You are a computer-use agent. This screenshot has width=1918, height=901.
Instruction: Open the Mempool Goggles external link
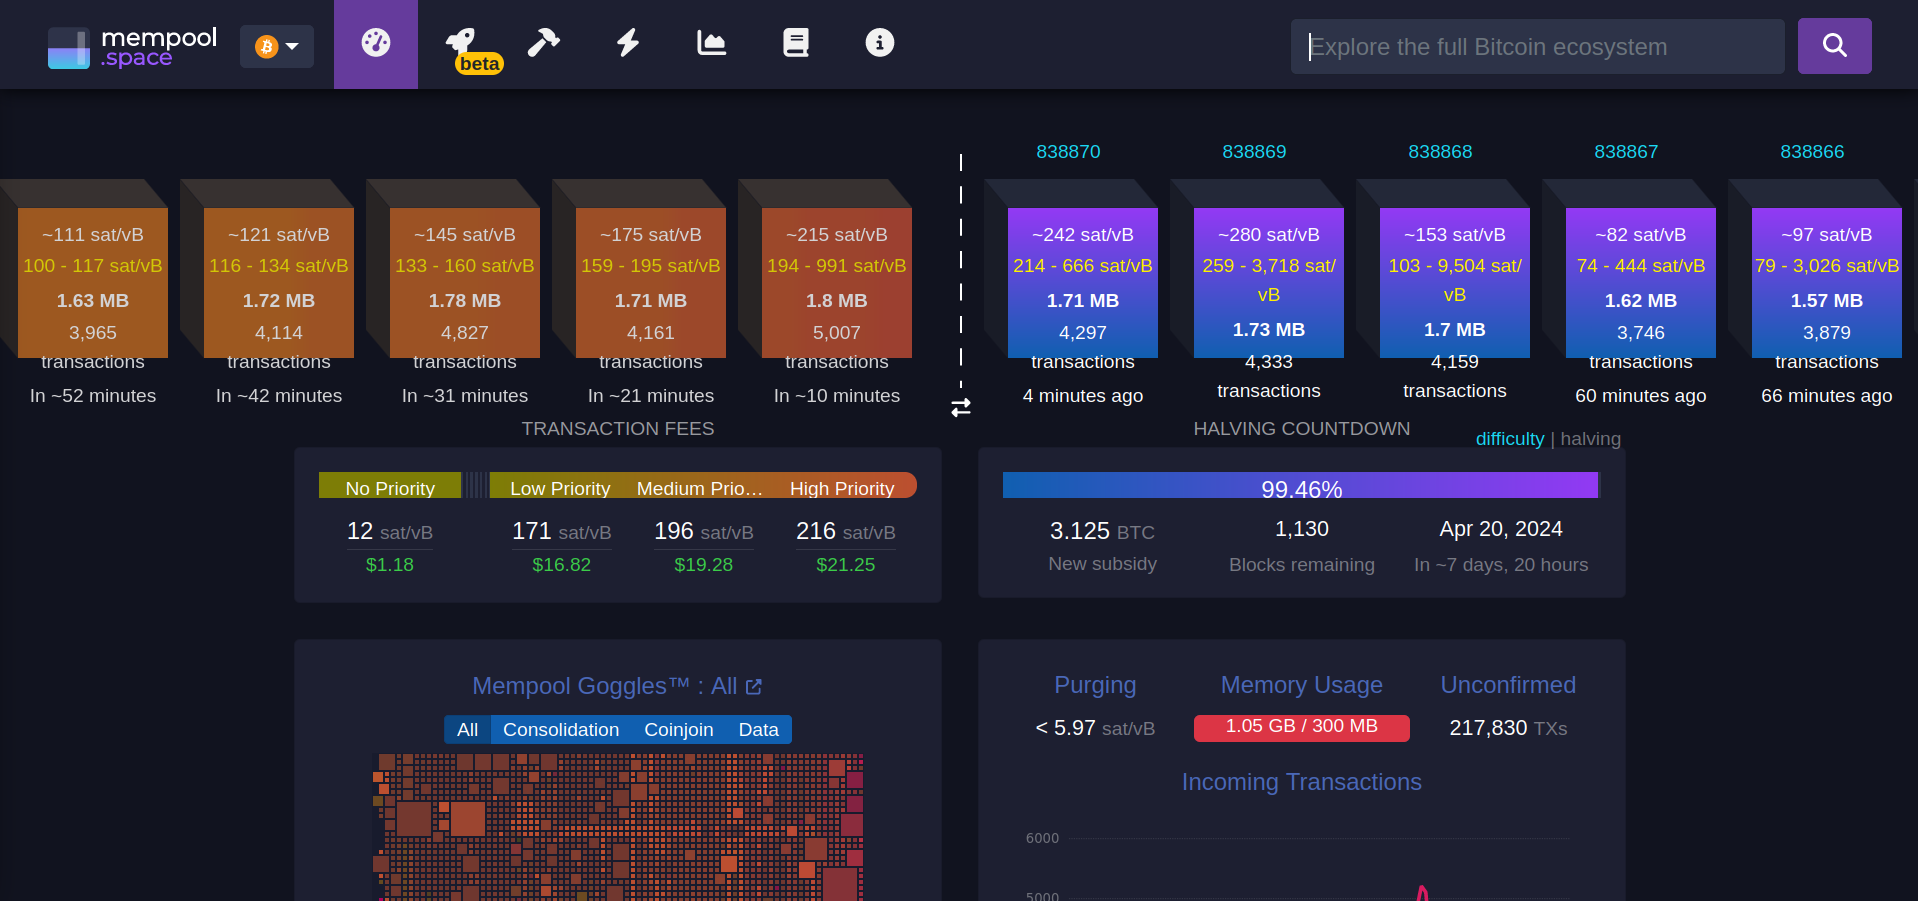click(x=754, y=687)
